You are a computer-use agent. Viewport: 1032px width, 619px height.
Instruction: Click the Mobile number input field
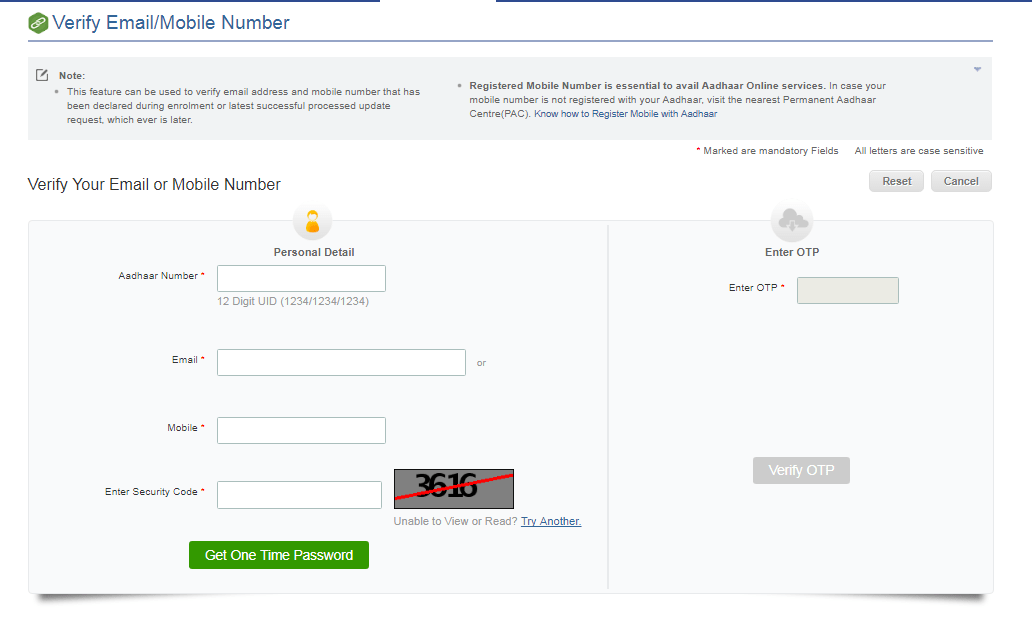coord(301,430)
